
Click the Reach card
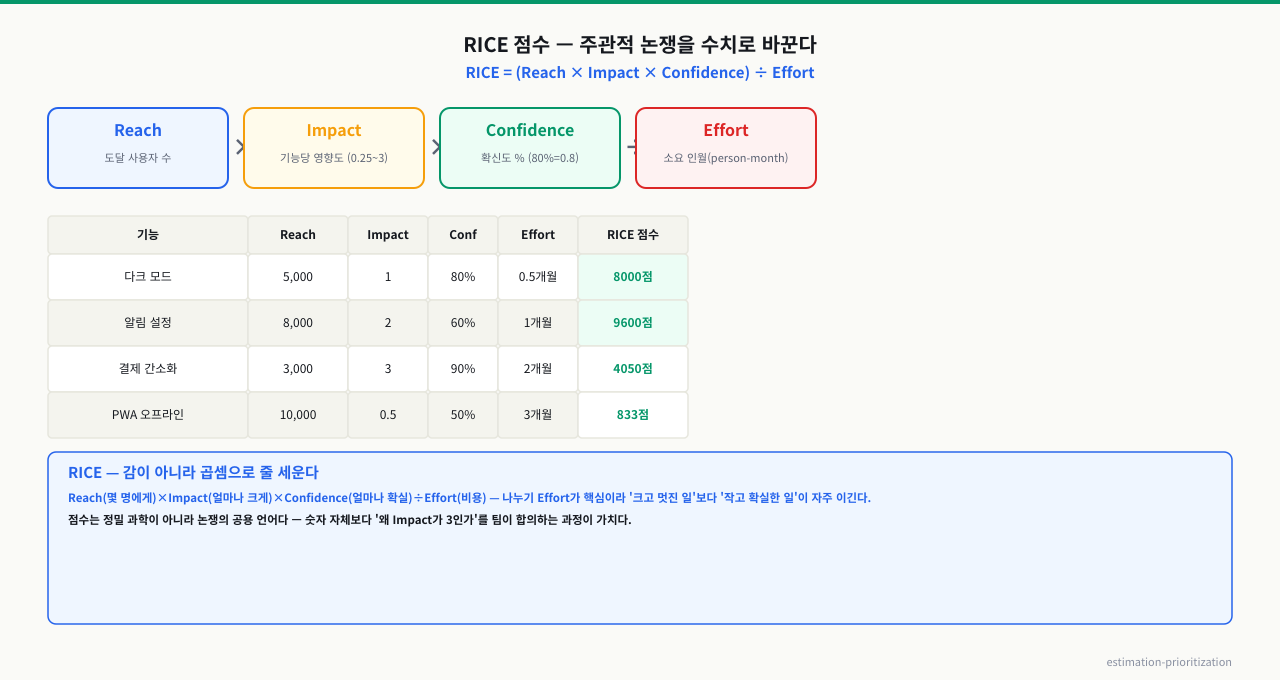(138, 148)
